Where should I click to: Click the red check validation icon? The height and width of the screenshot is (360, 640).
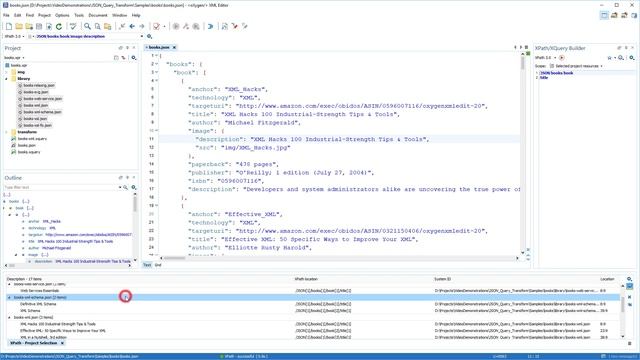(x=156, y=26)
